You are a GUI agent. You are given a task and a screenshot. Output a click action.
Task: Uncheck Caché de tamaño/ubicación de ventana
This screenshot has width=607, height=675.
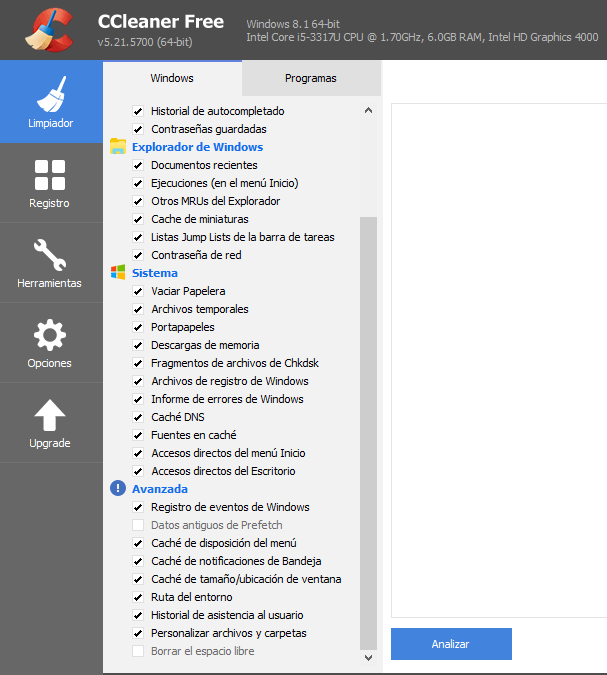click(138, 579)
